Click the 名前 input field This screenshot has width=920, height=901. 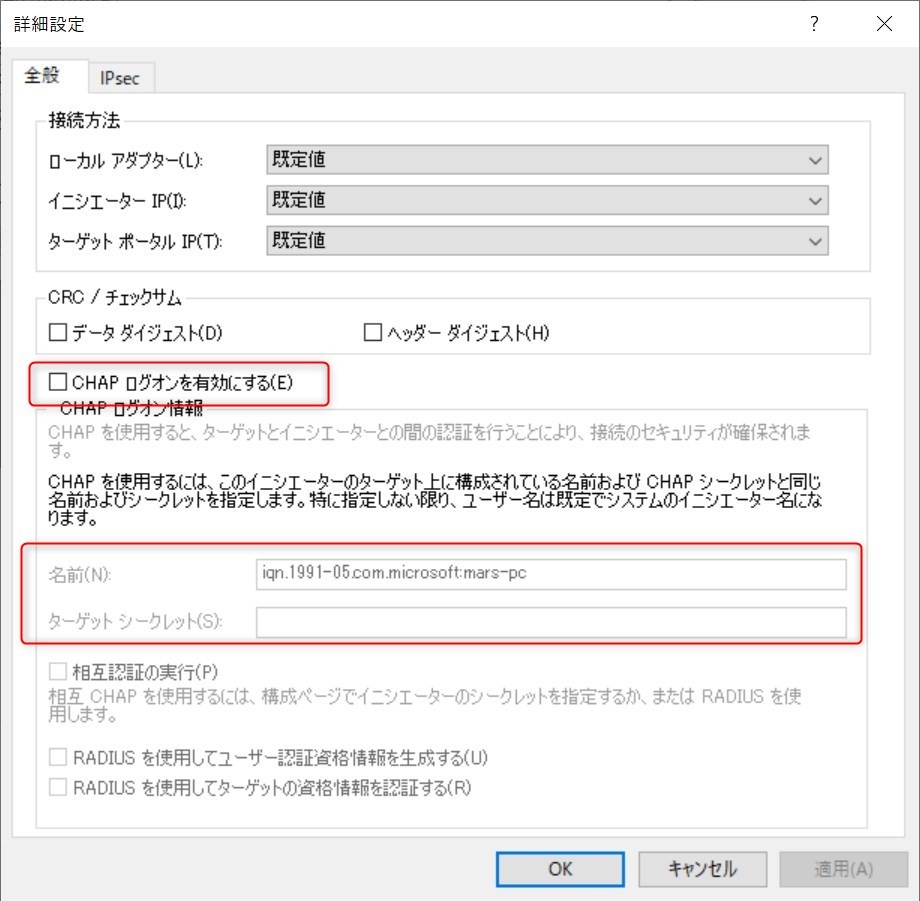click(x=550, y=575)
